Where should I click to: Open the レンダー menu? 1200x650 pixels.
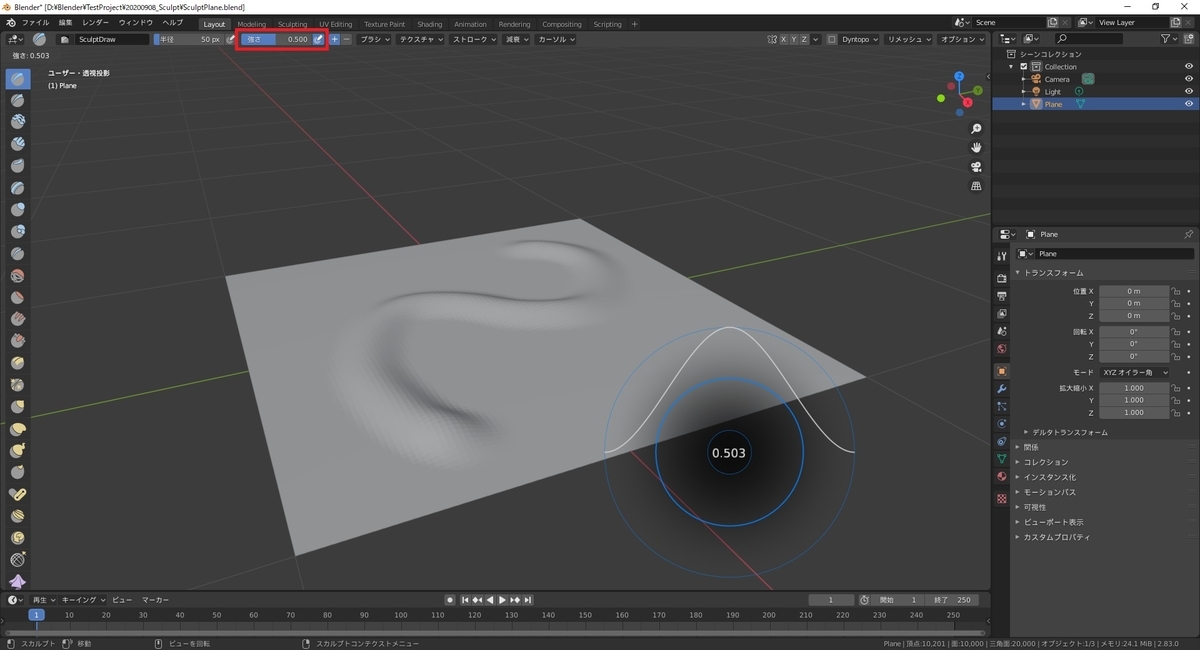96,22
